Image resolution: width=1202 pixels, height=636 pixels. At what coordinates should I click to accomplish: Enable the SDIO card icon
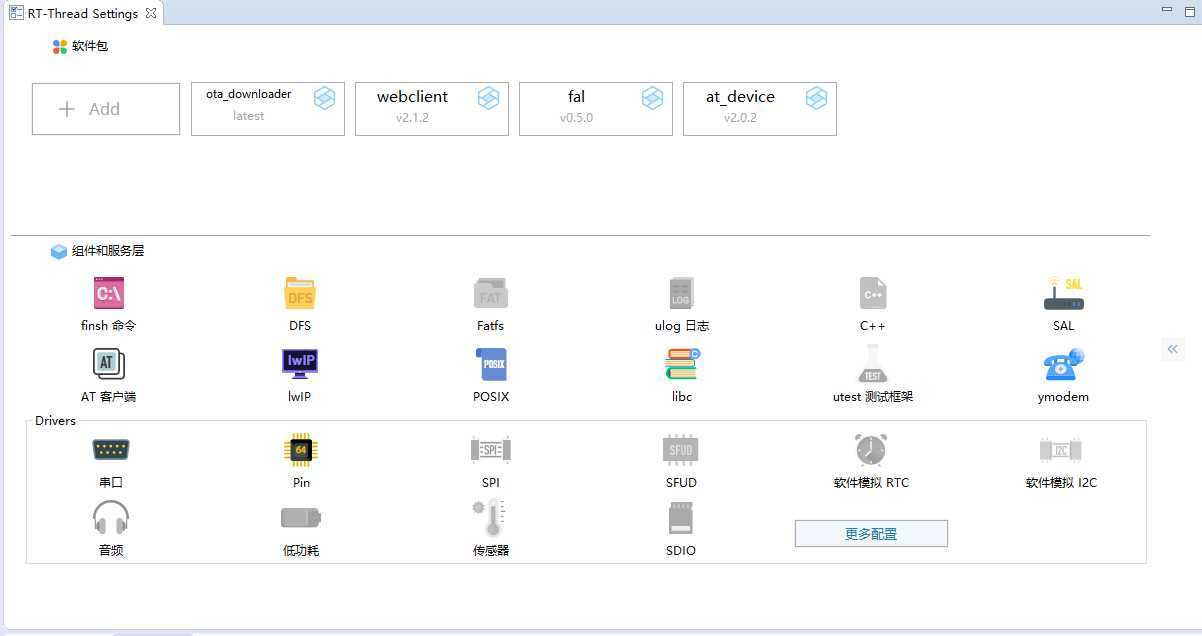click(x=681, y=518)
